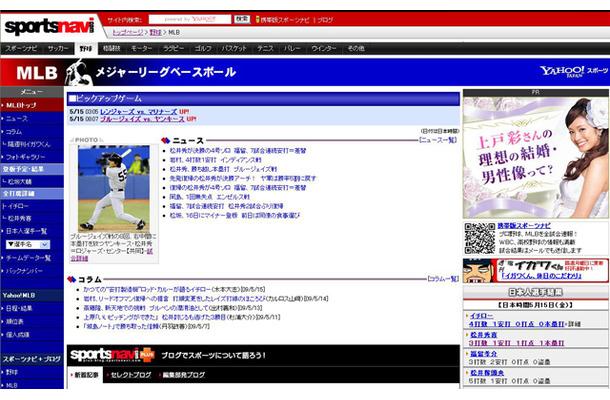610x400 pixels.
Task: Select the 格闘技 navigation tab
Action: (112, 48)
